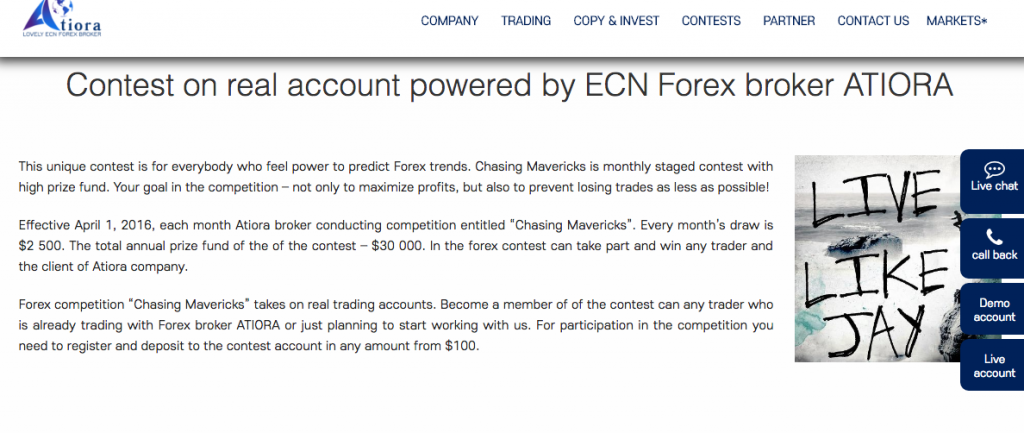Click the Live Like Jay image
This screenshot has height=433, width=1024.
point(876,259)
